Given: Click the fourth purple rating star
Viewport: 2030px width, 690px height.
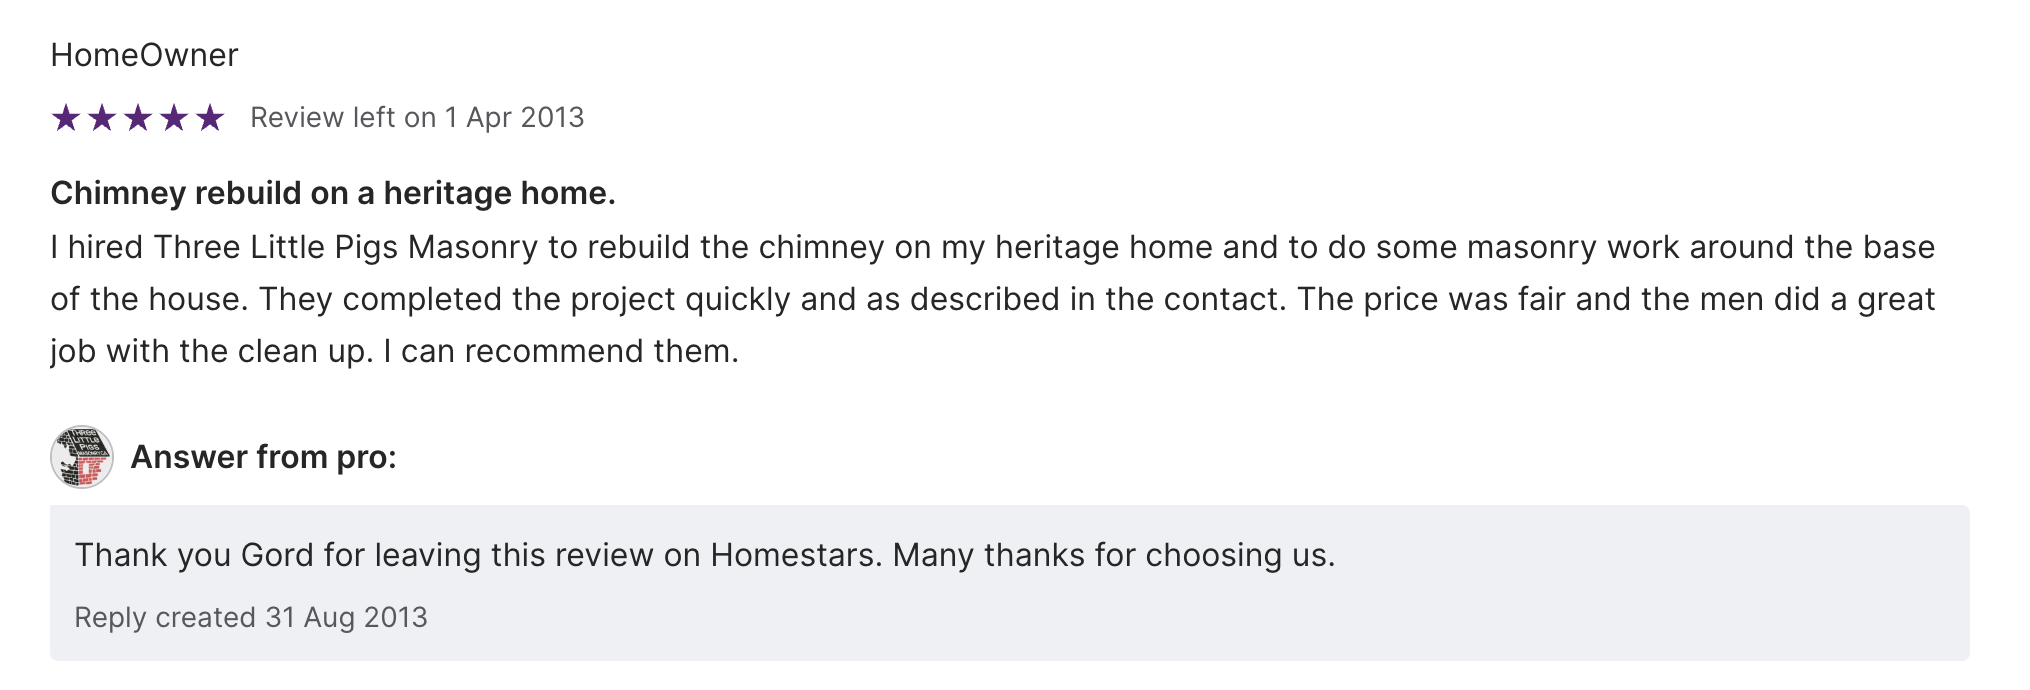Looking at the screenshot, I should pyautogui.click(x=174, y=118).
